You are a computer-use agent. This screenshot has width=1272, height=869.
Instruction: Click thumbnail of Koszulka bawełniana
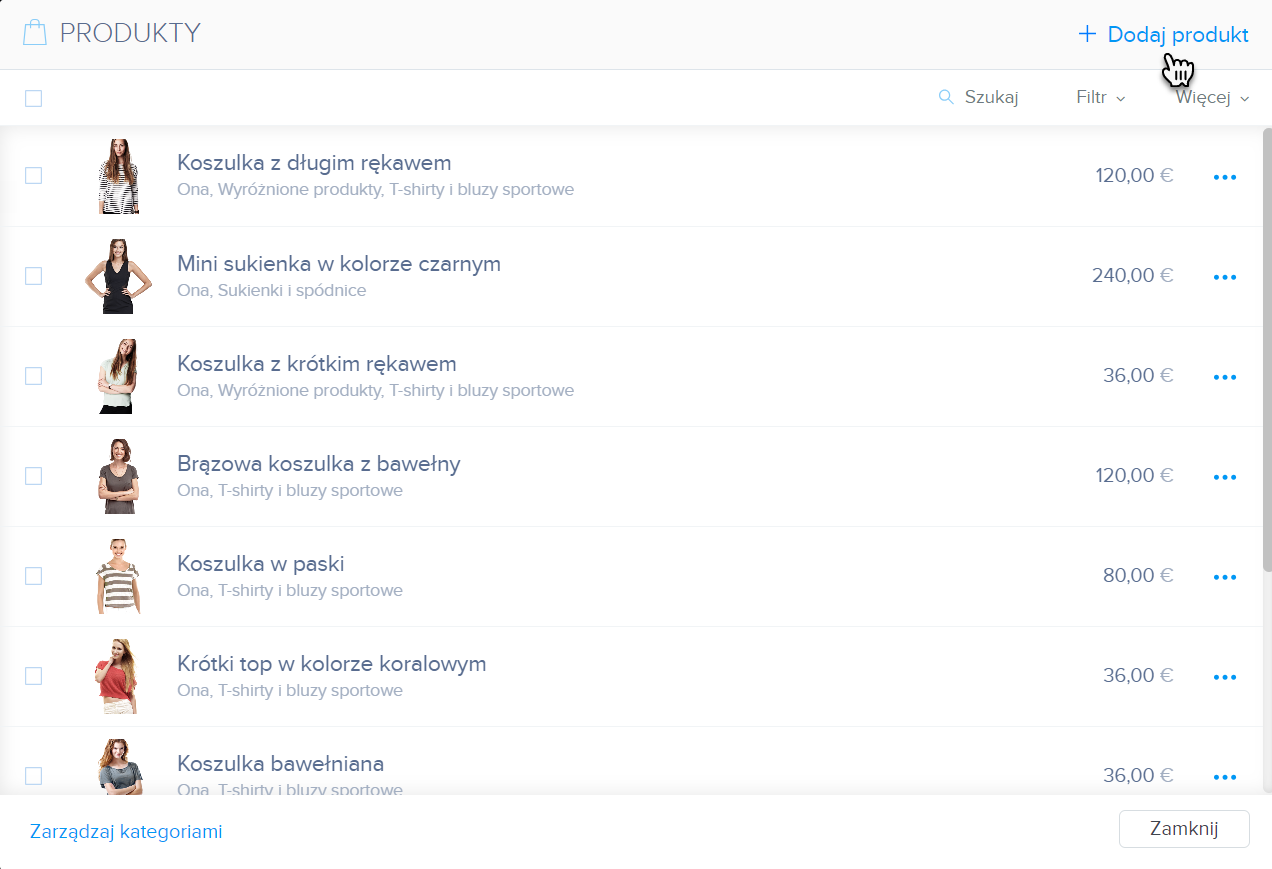(x=119, y=766)
